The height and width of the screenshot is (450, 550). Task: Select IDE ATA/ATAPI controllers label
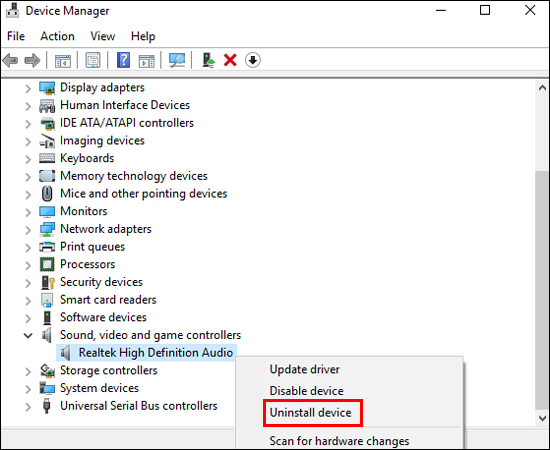[x=127, y=123]
